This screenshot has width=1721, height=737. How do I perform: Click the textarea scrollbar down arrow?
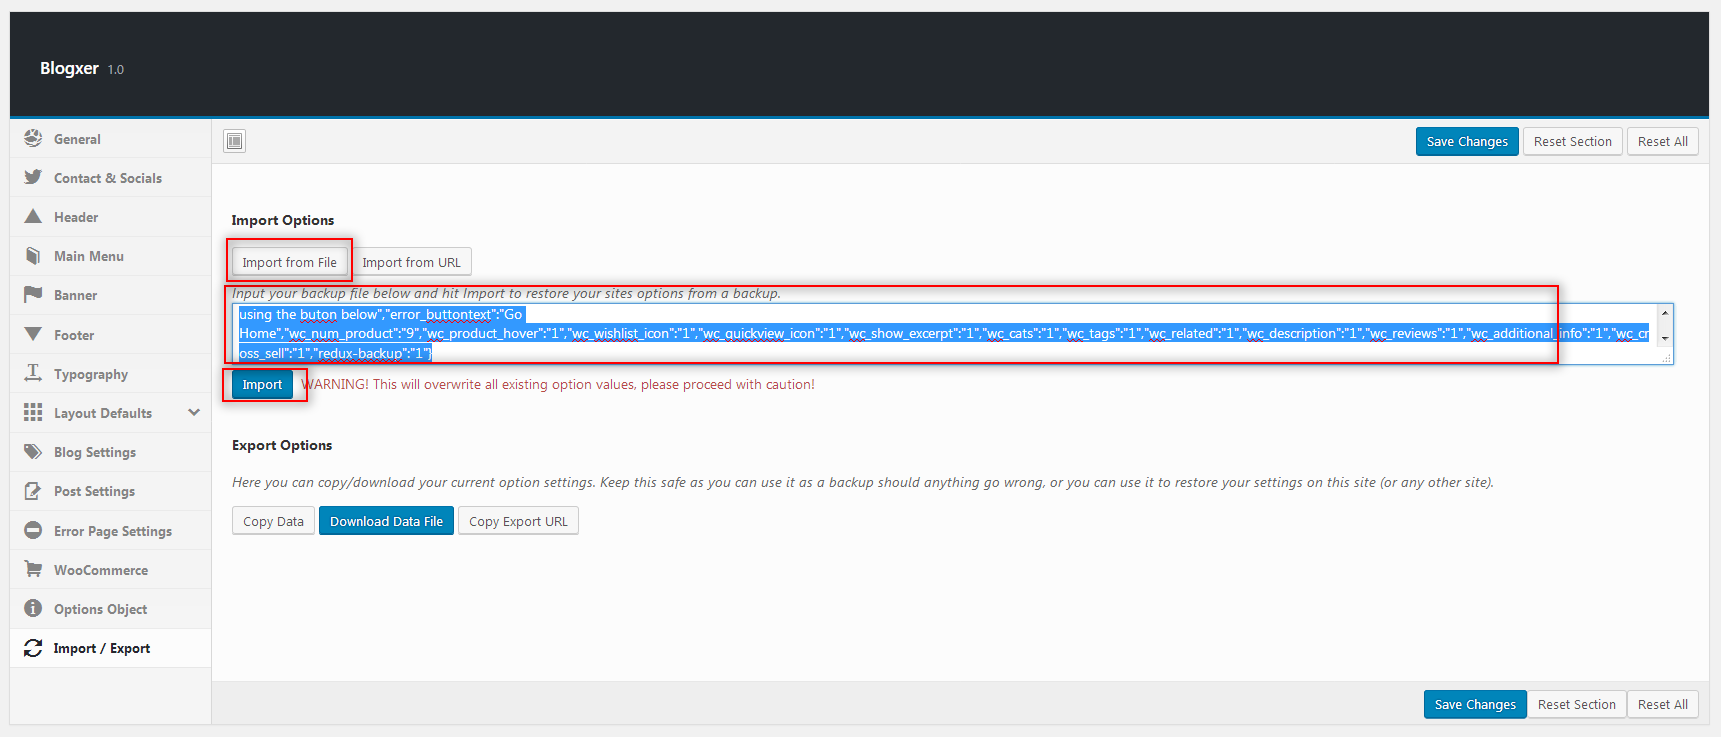[1665, 338]
